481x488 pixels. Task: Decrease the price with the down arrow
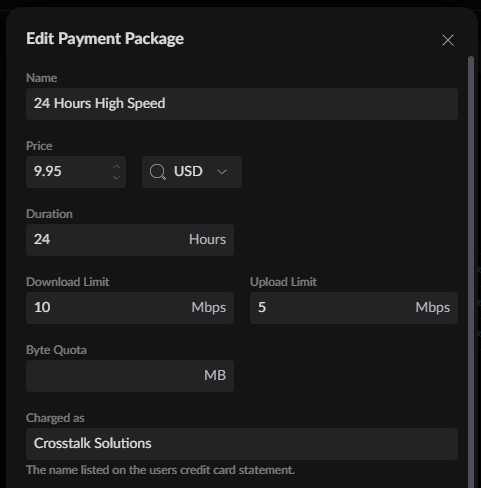[x=116, y=177]
